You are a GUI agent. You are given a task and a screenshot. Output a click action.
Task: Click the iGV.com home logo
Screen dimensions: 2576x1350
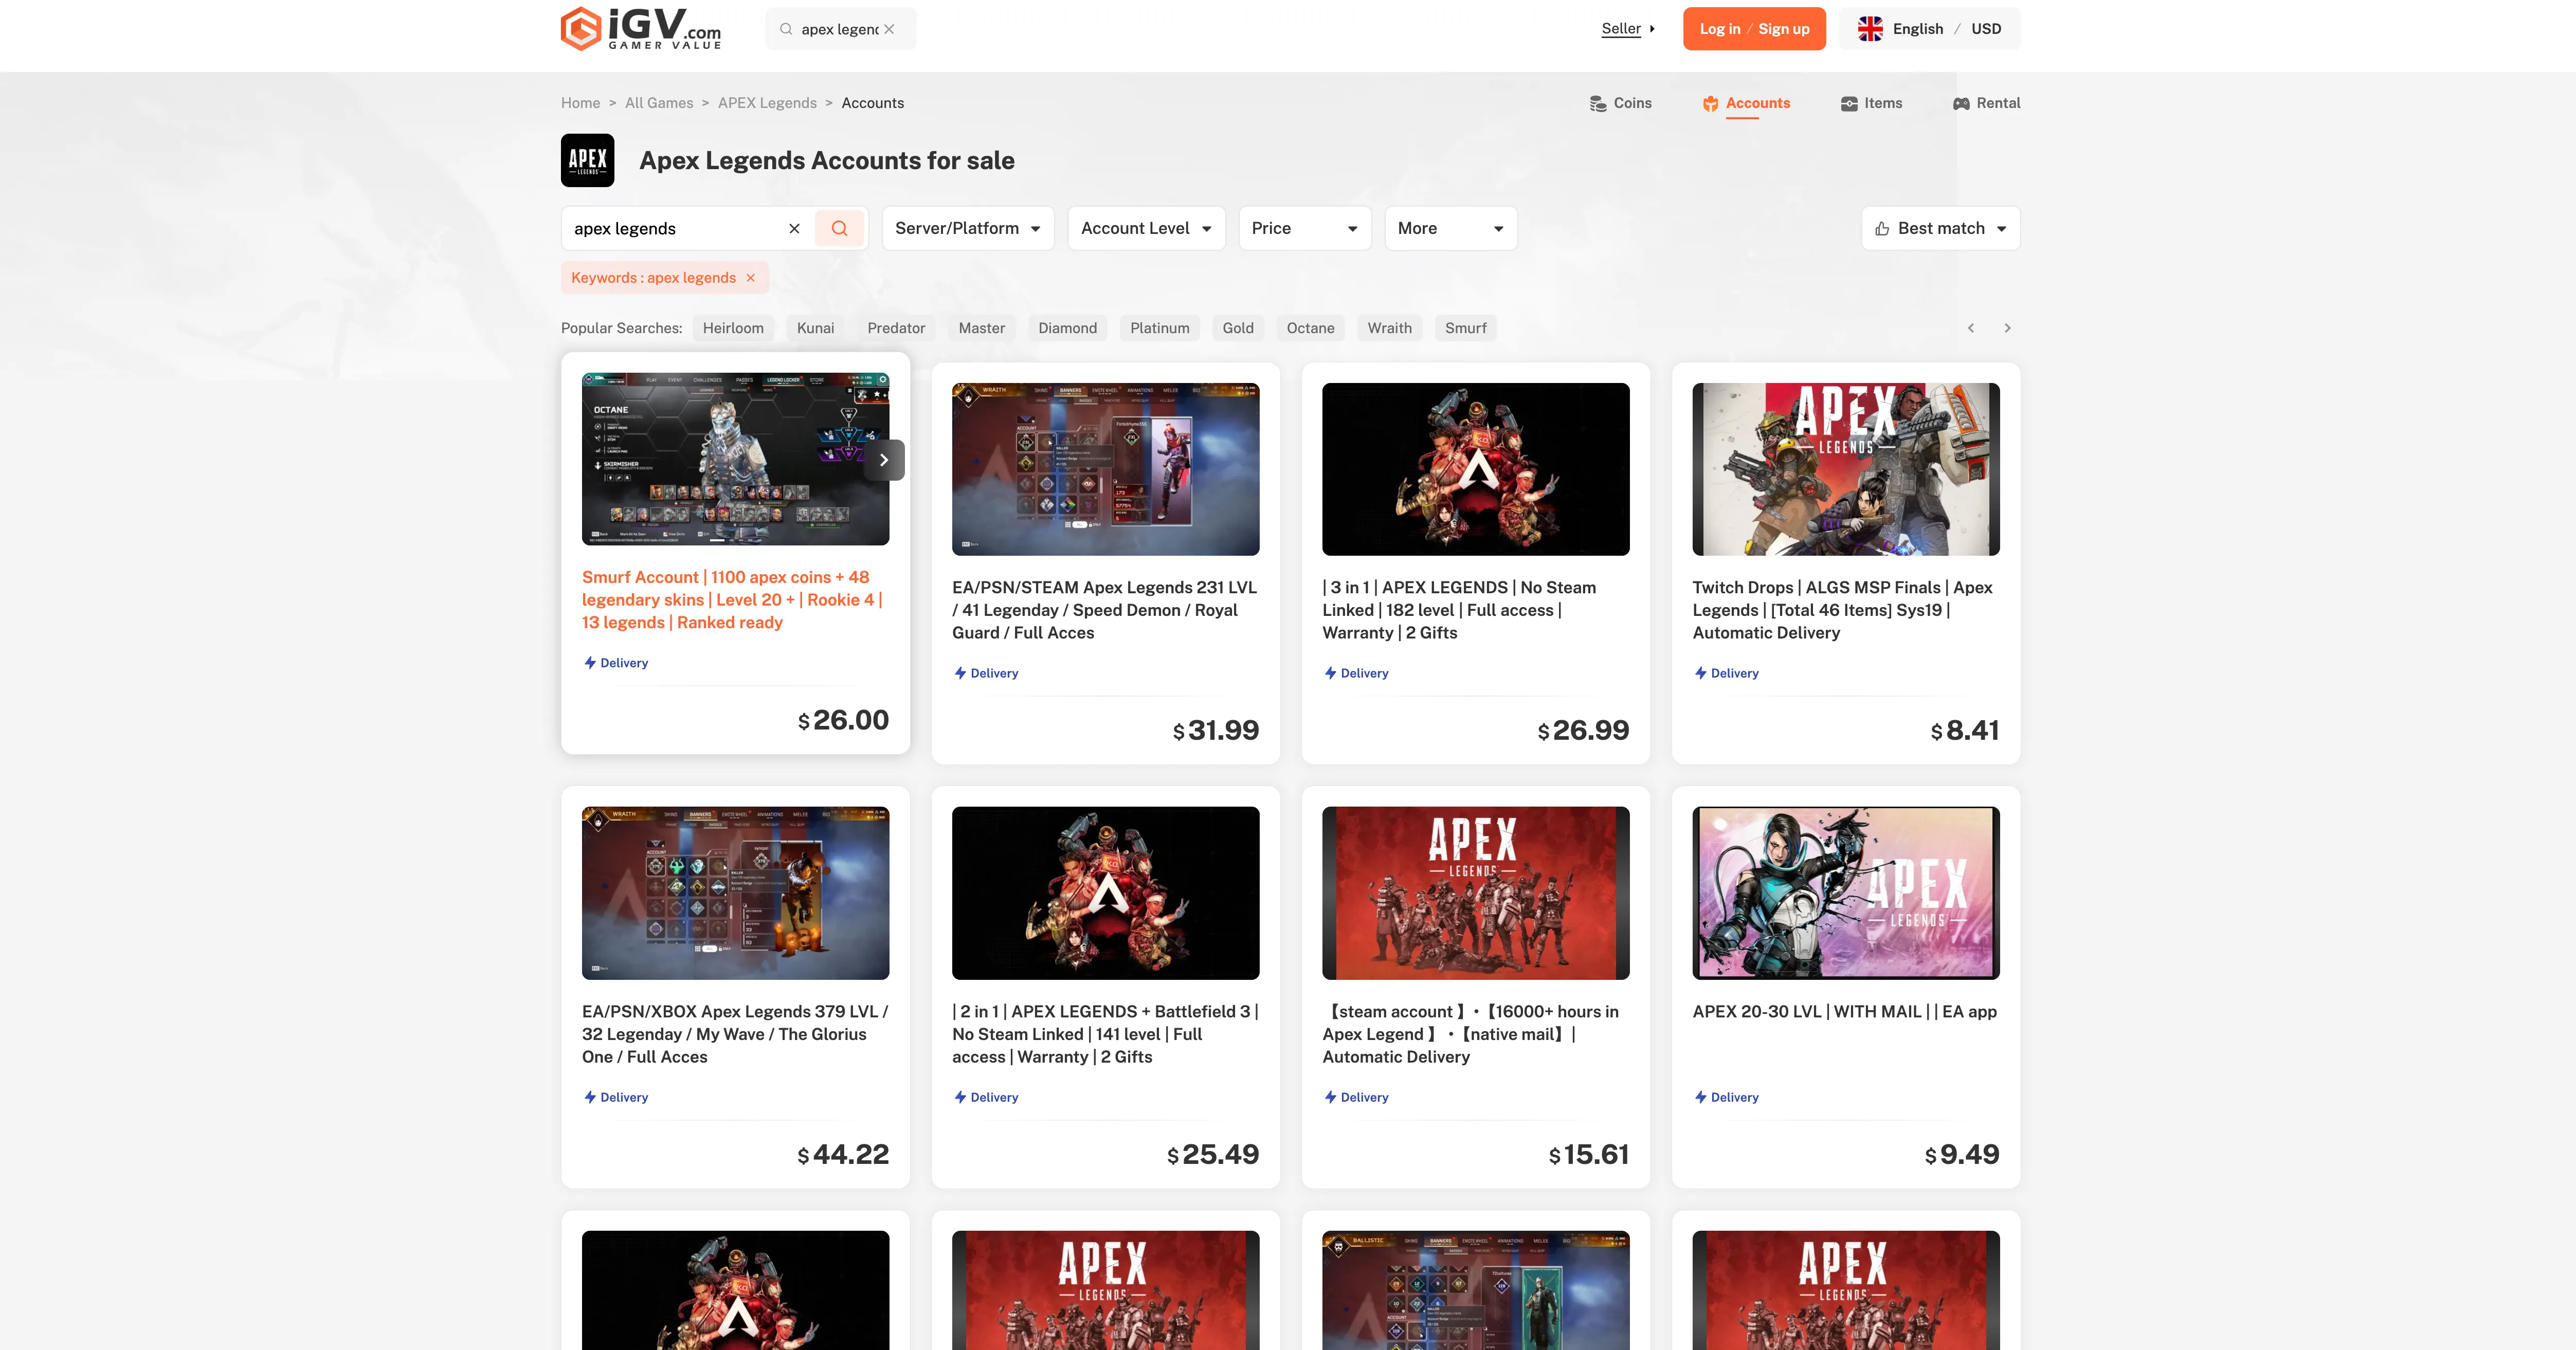(640, 29)
